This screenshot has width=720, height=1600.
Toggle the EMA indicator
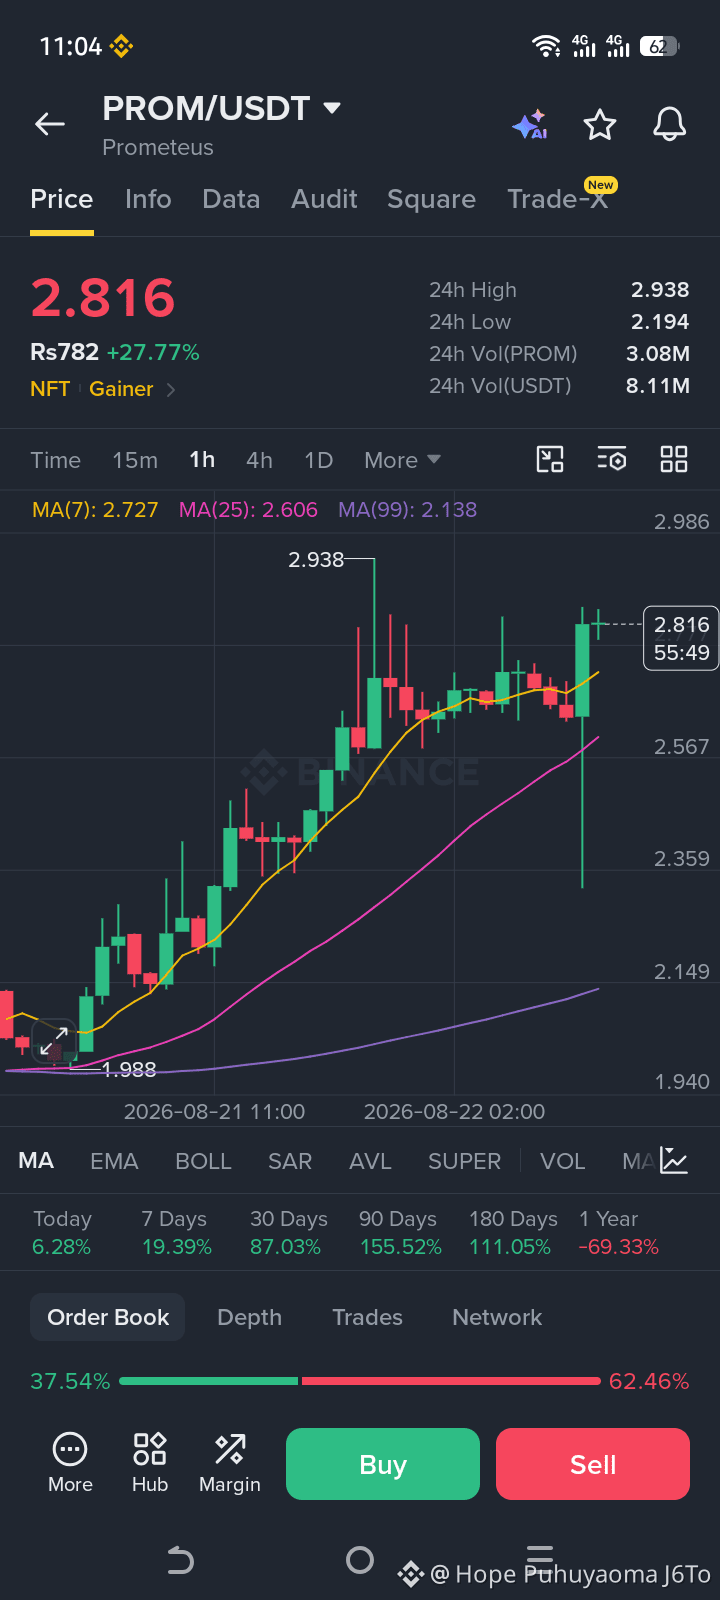click(114, 1161)
